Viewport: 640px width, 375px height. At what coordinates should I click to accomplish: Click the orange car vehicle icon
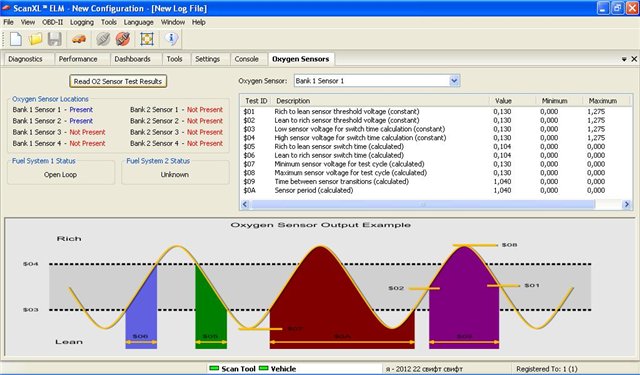(79, 39)
